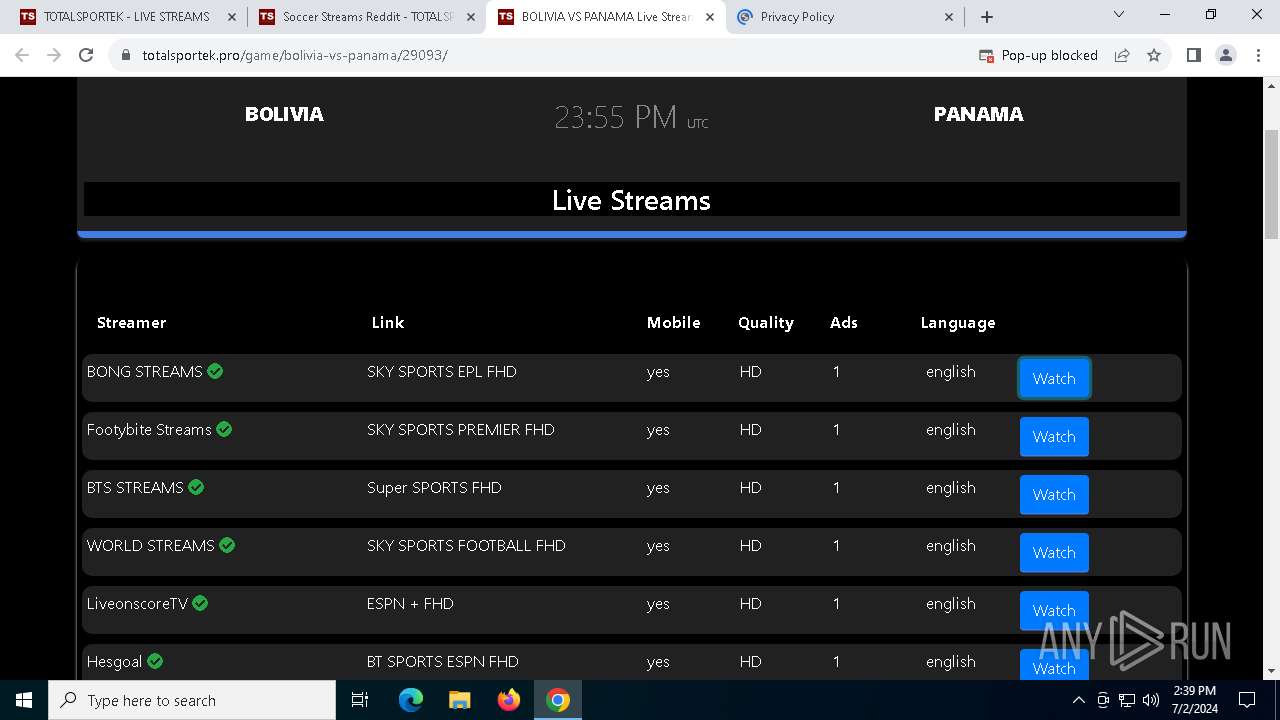Click the BOLIVIA team name
Image resolution: width=1280 pixels, height=720 pixels.
click(284, 114)
